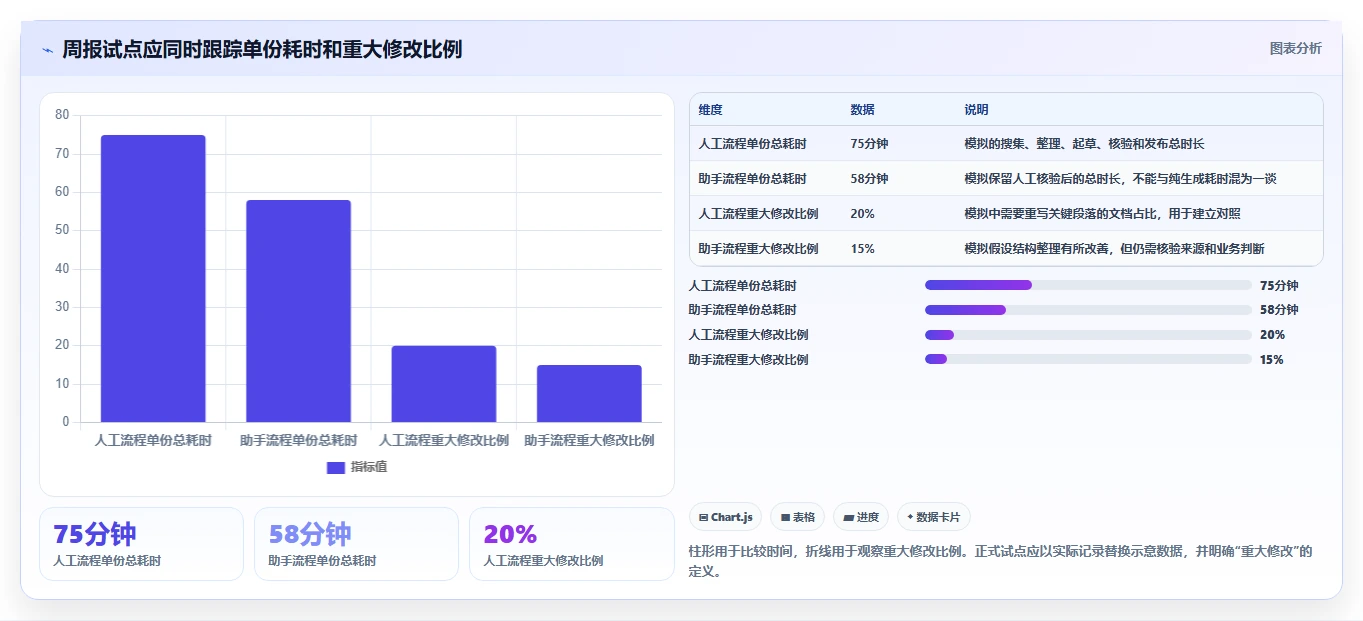Click the title 周报试点应同时跟踪单份耗时和重大修改比例
Viewport: 1363px width, 621px height.
tap(262, 50)
